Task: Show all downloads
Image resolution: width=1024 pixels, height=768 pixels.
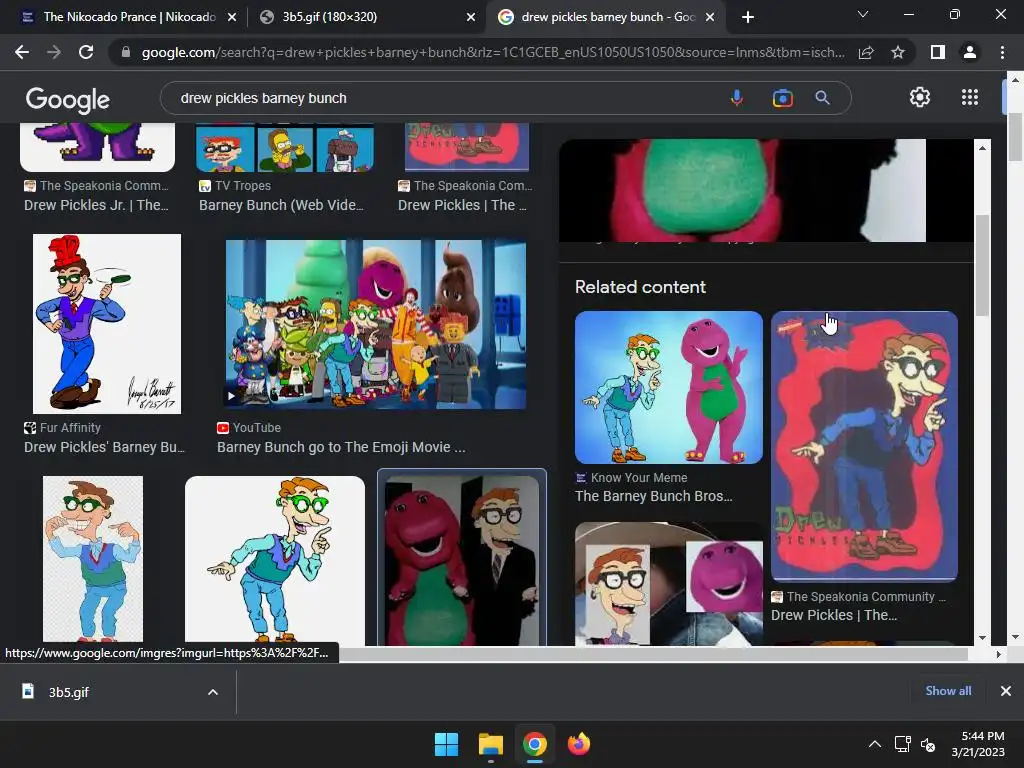Action: [948, 691]
